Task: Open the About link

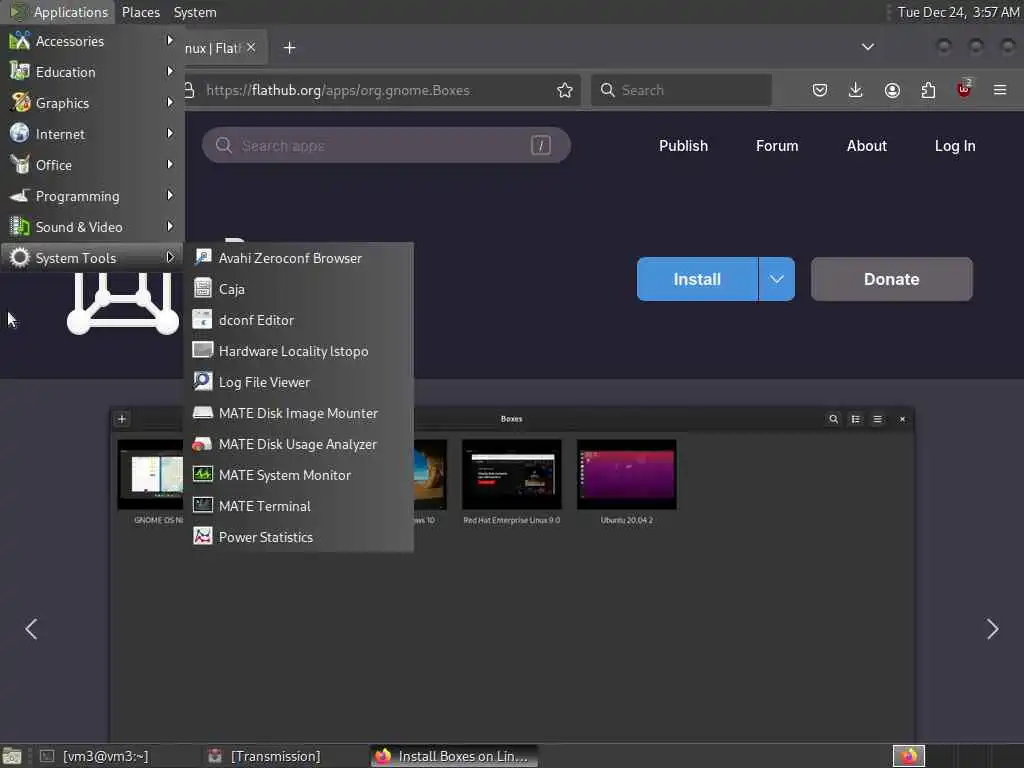Action: pos(867,146)
